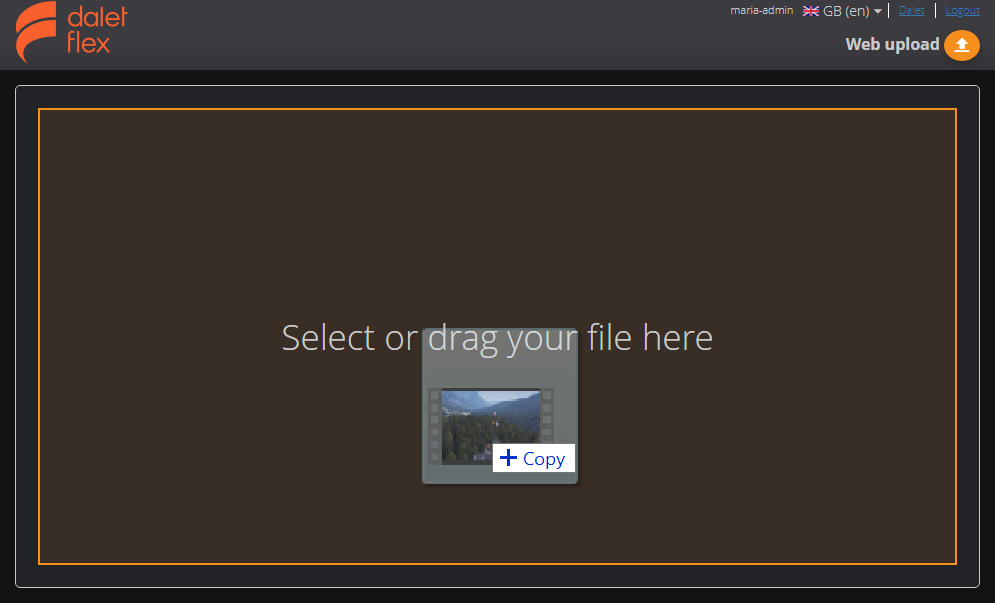The width and height of the screenshot is (995, 603).
Task: Open the GB (en) language dropdown
Action: point(842,10)
